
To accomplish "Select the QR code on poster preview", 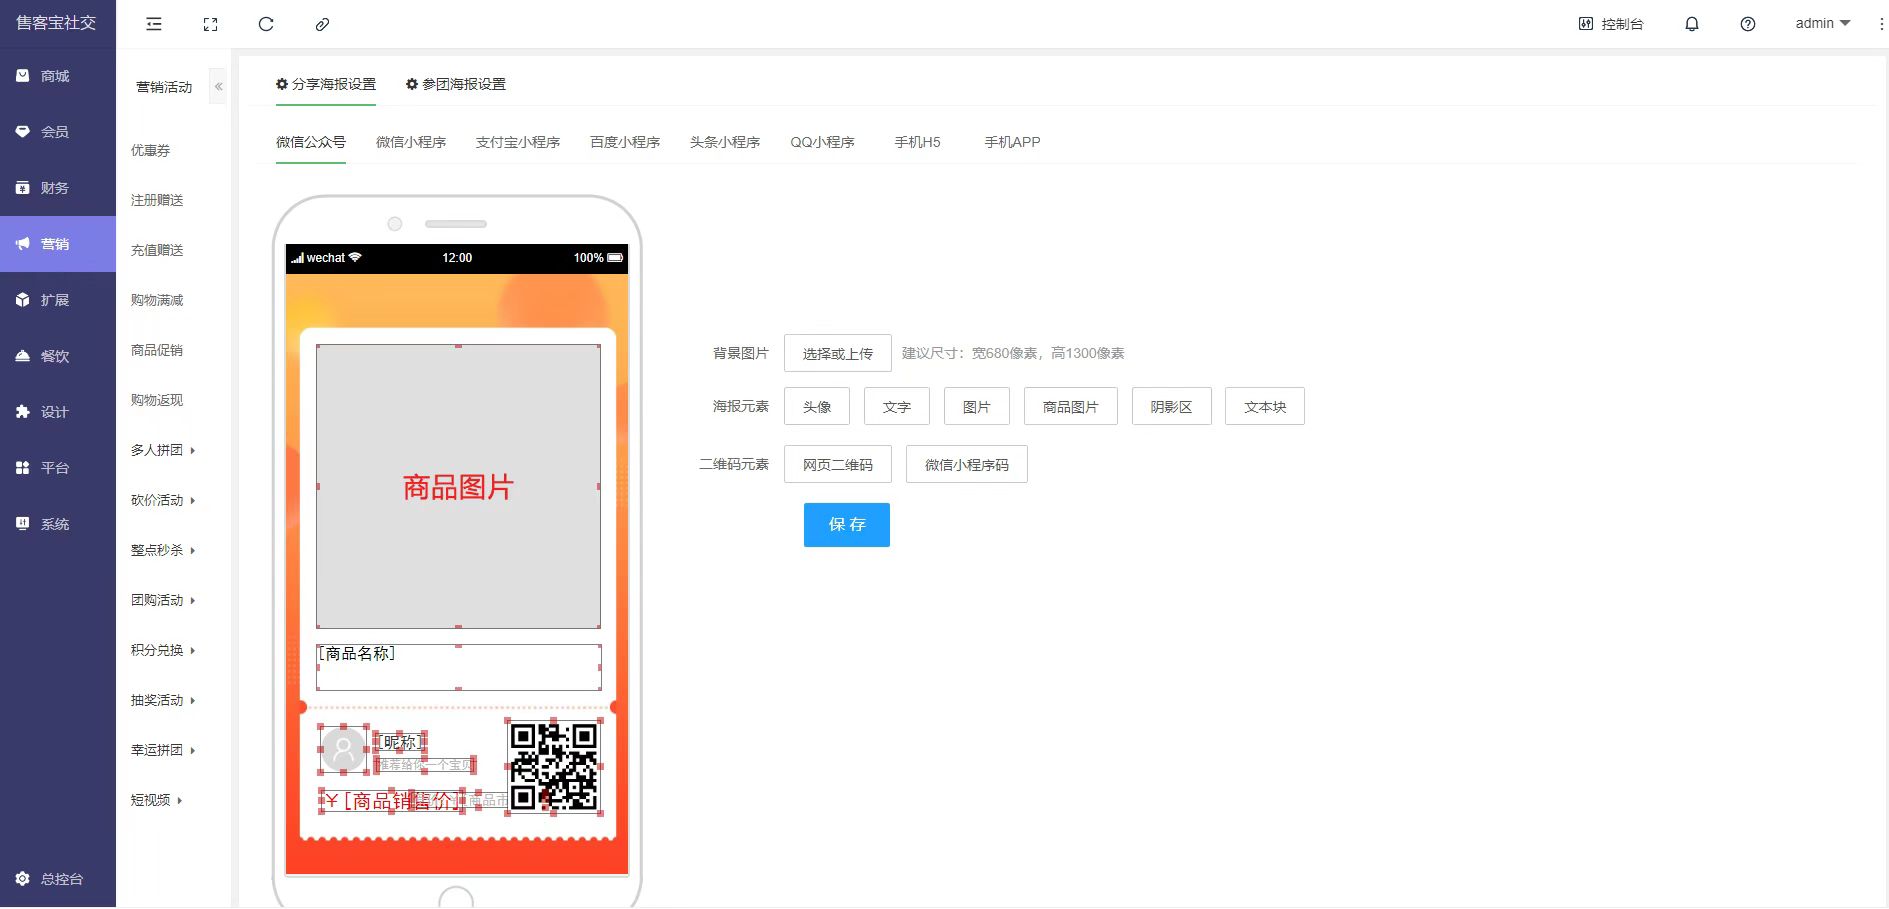I will (554, 766).
